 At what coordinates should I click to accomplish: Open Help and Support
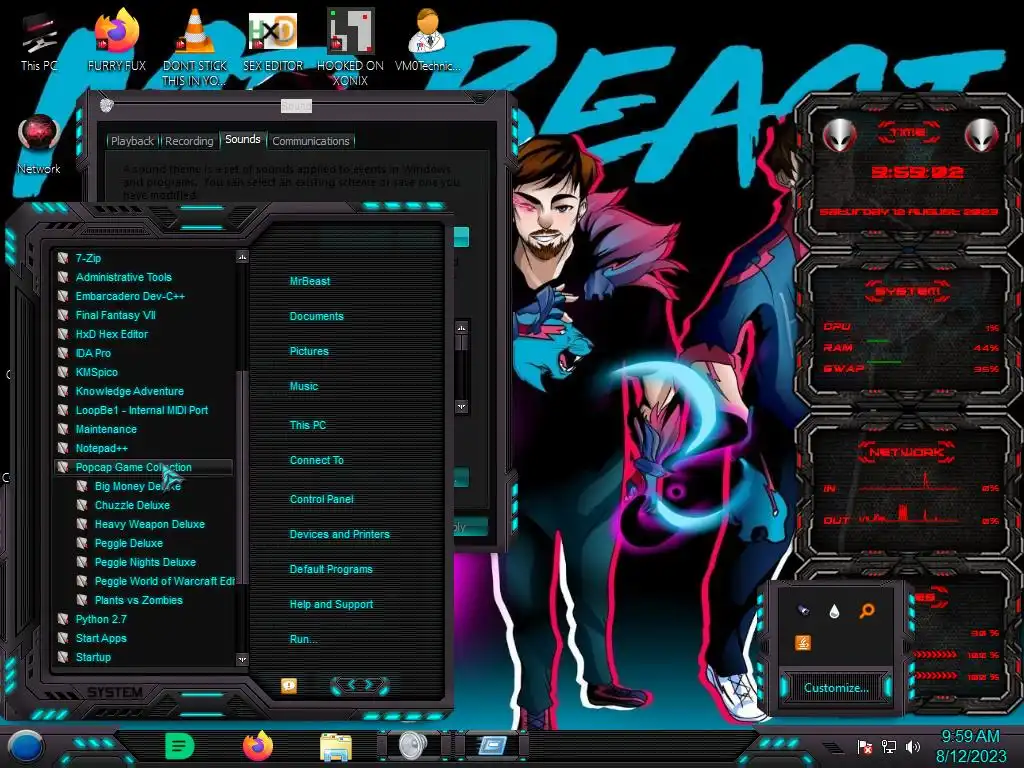pyautogui.click(x=331, y=605)
